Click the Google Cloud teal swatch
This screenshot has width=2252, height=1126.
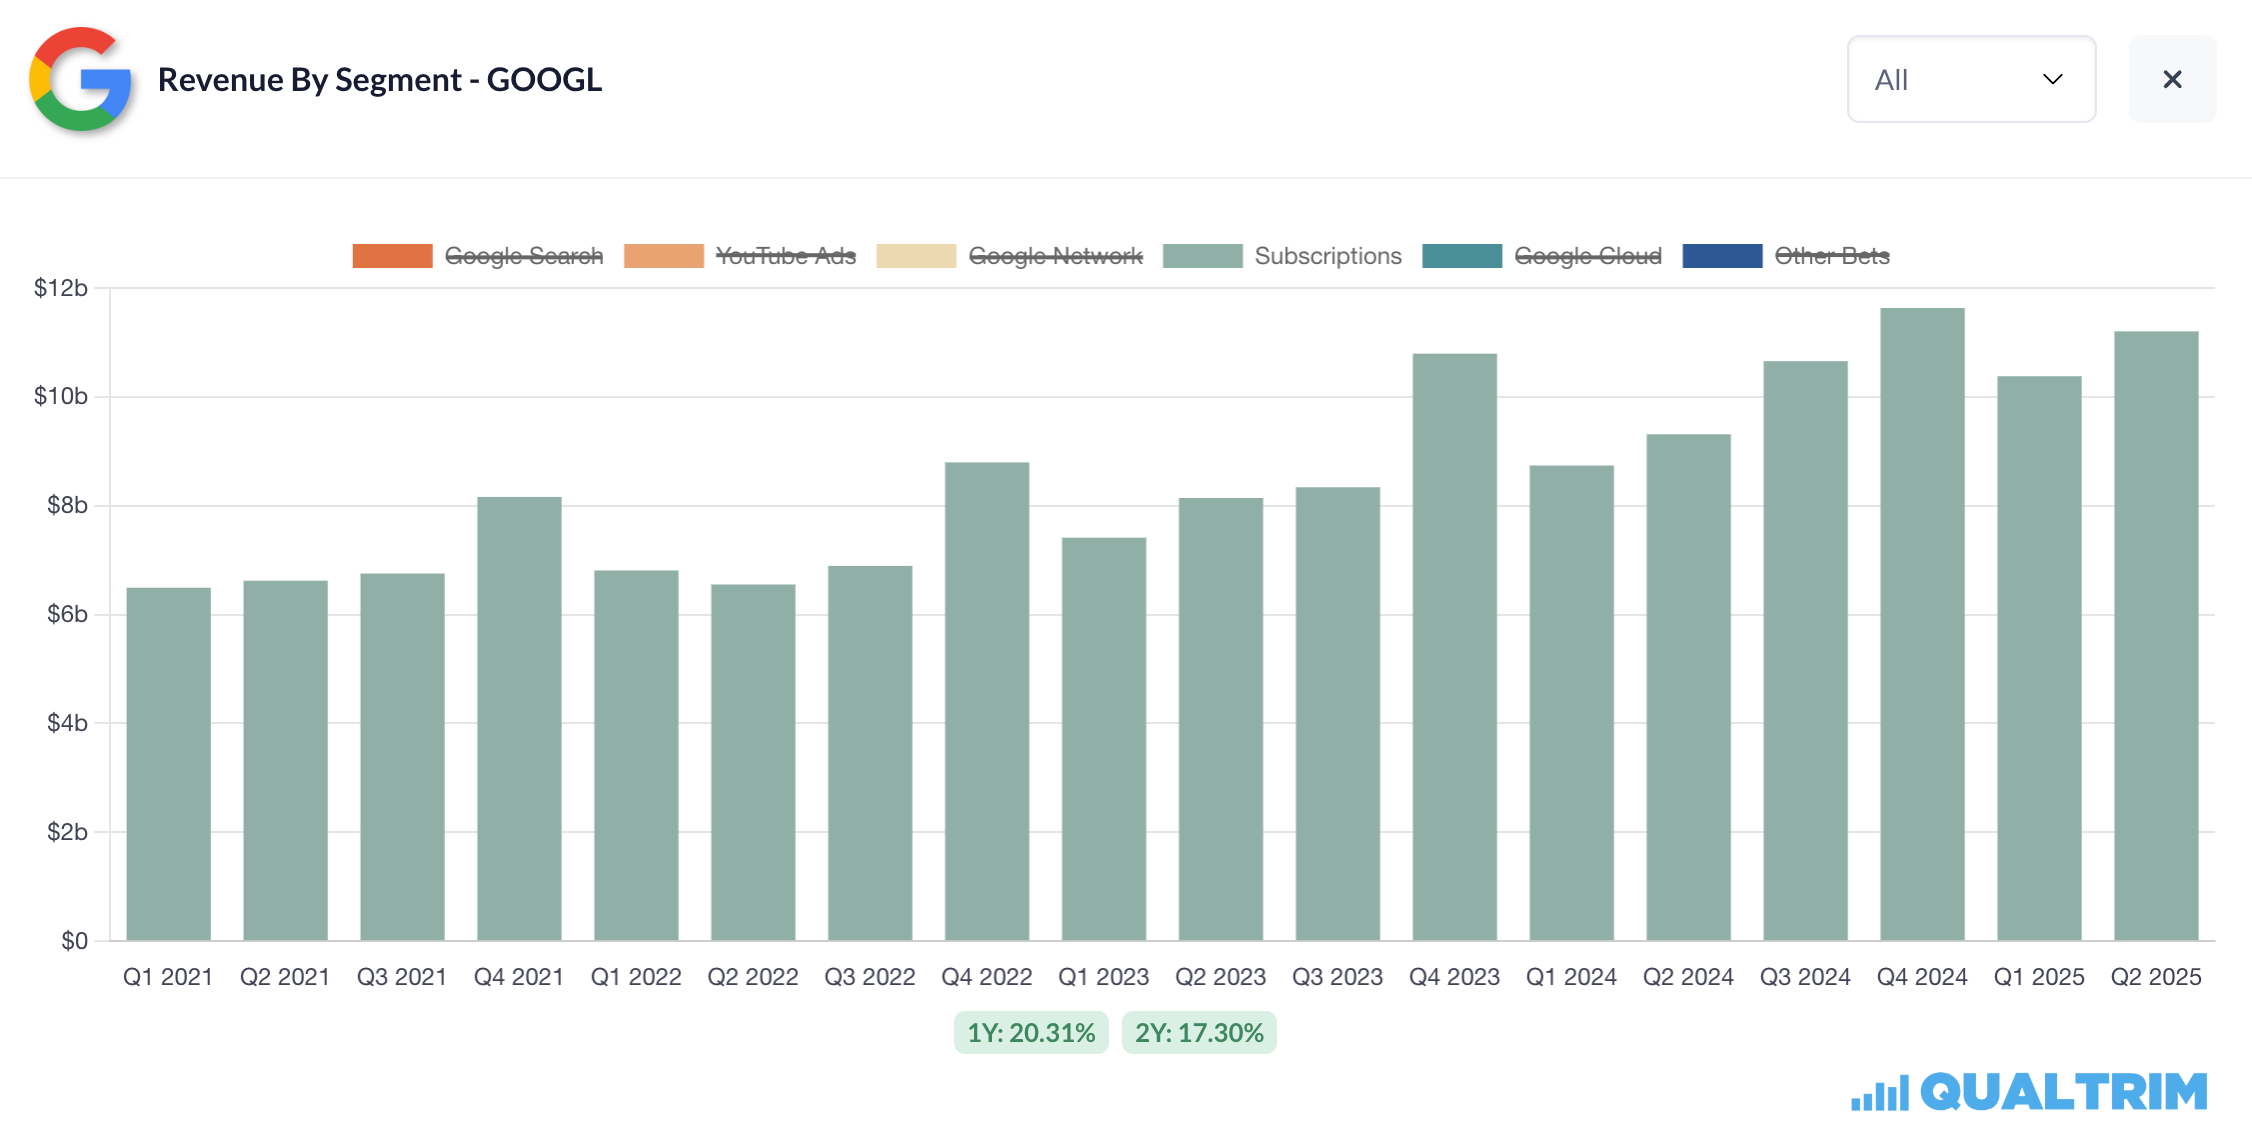point(1461,256)
